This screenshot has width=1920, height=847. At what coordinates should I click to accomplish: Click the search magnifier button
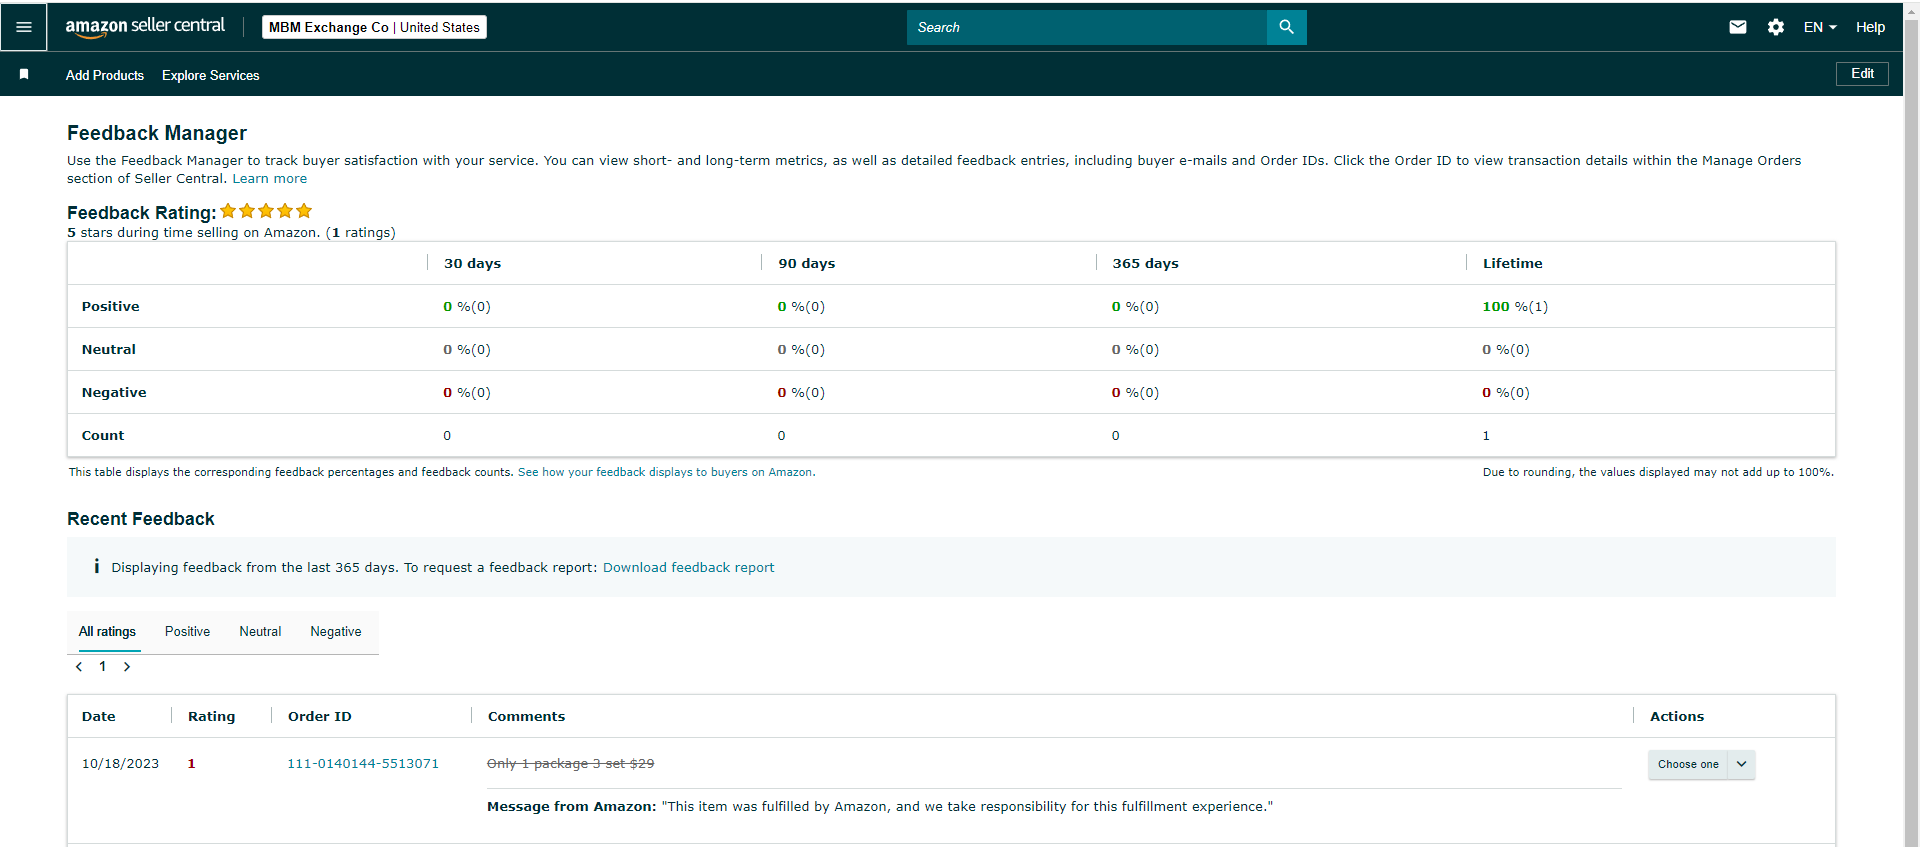[1286, 27]
